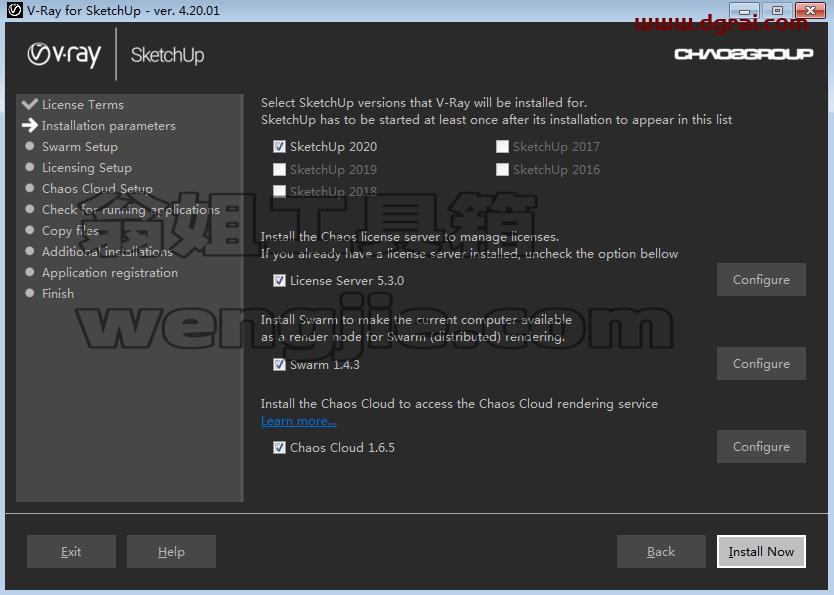Click the Install Now button
Viewport: 834px width, 595px height.
761,552
